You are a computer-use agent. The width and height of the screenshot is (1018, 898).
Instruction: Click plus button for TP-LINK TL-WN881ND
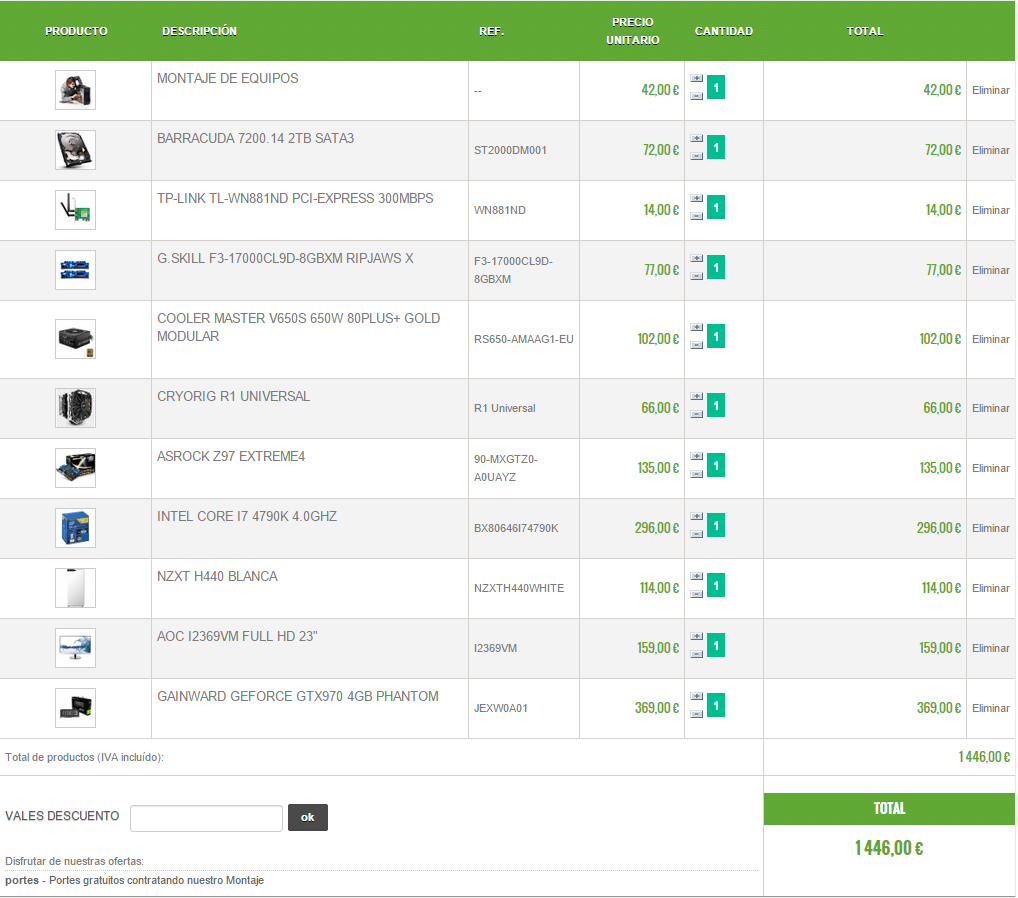[696, 198]
